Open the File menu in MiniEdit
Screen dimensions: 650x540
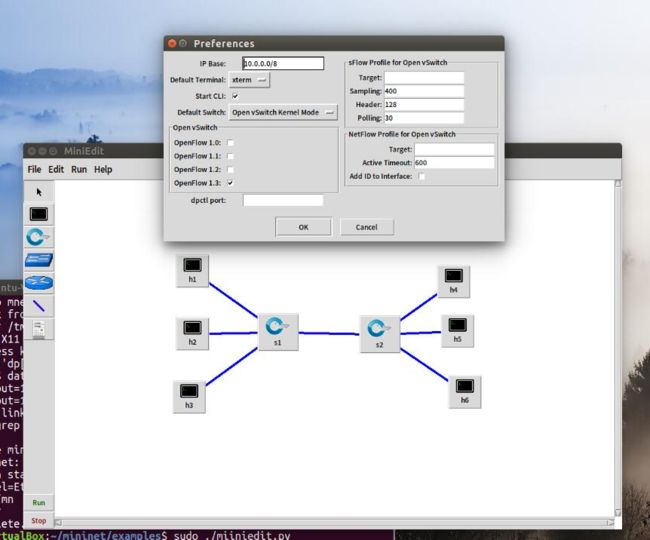tap(34, 169)
